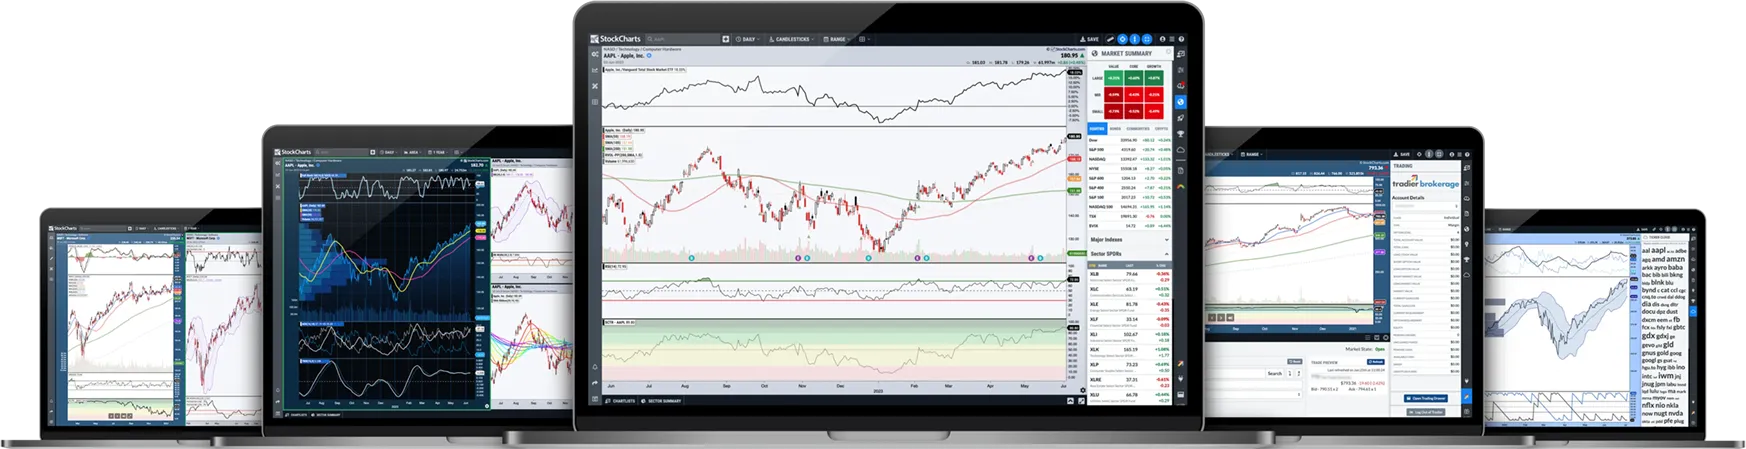
Task: Open the Candlesticks chart type dropdown
Action: [x=791, y=39]
